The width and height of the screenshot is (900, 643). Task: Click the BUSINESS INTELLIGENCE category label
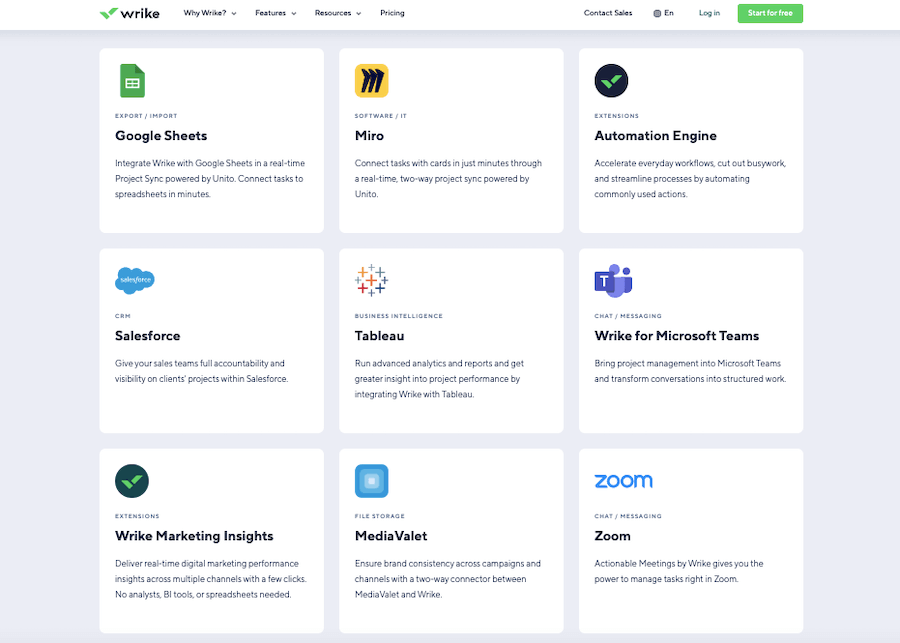coord(399,316)
